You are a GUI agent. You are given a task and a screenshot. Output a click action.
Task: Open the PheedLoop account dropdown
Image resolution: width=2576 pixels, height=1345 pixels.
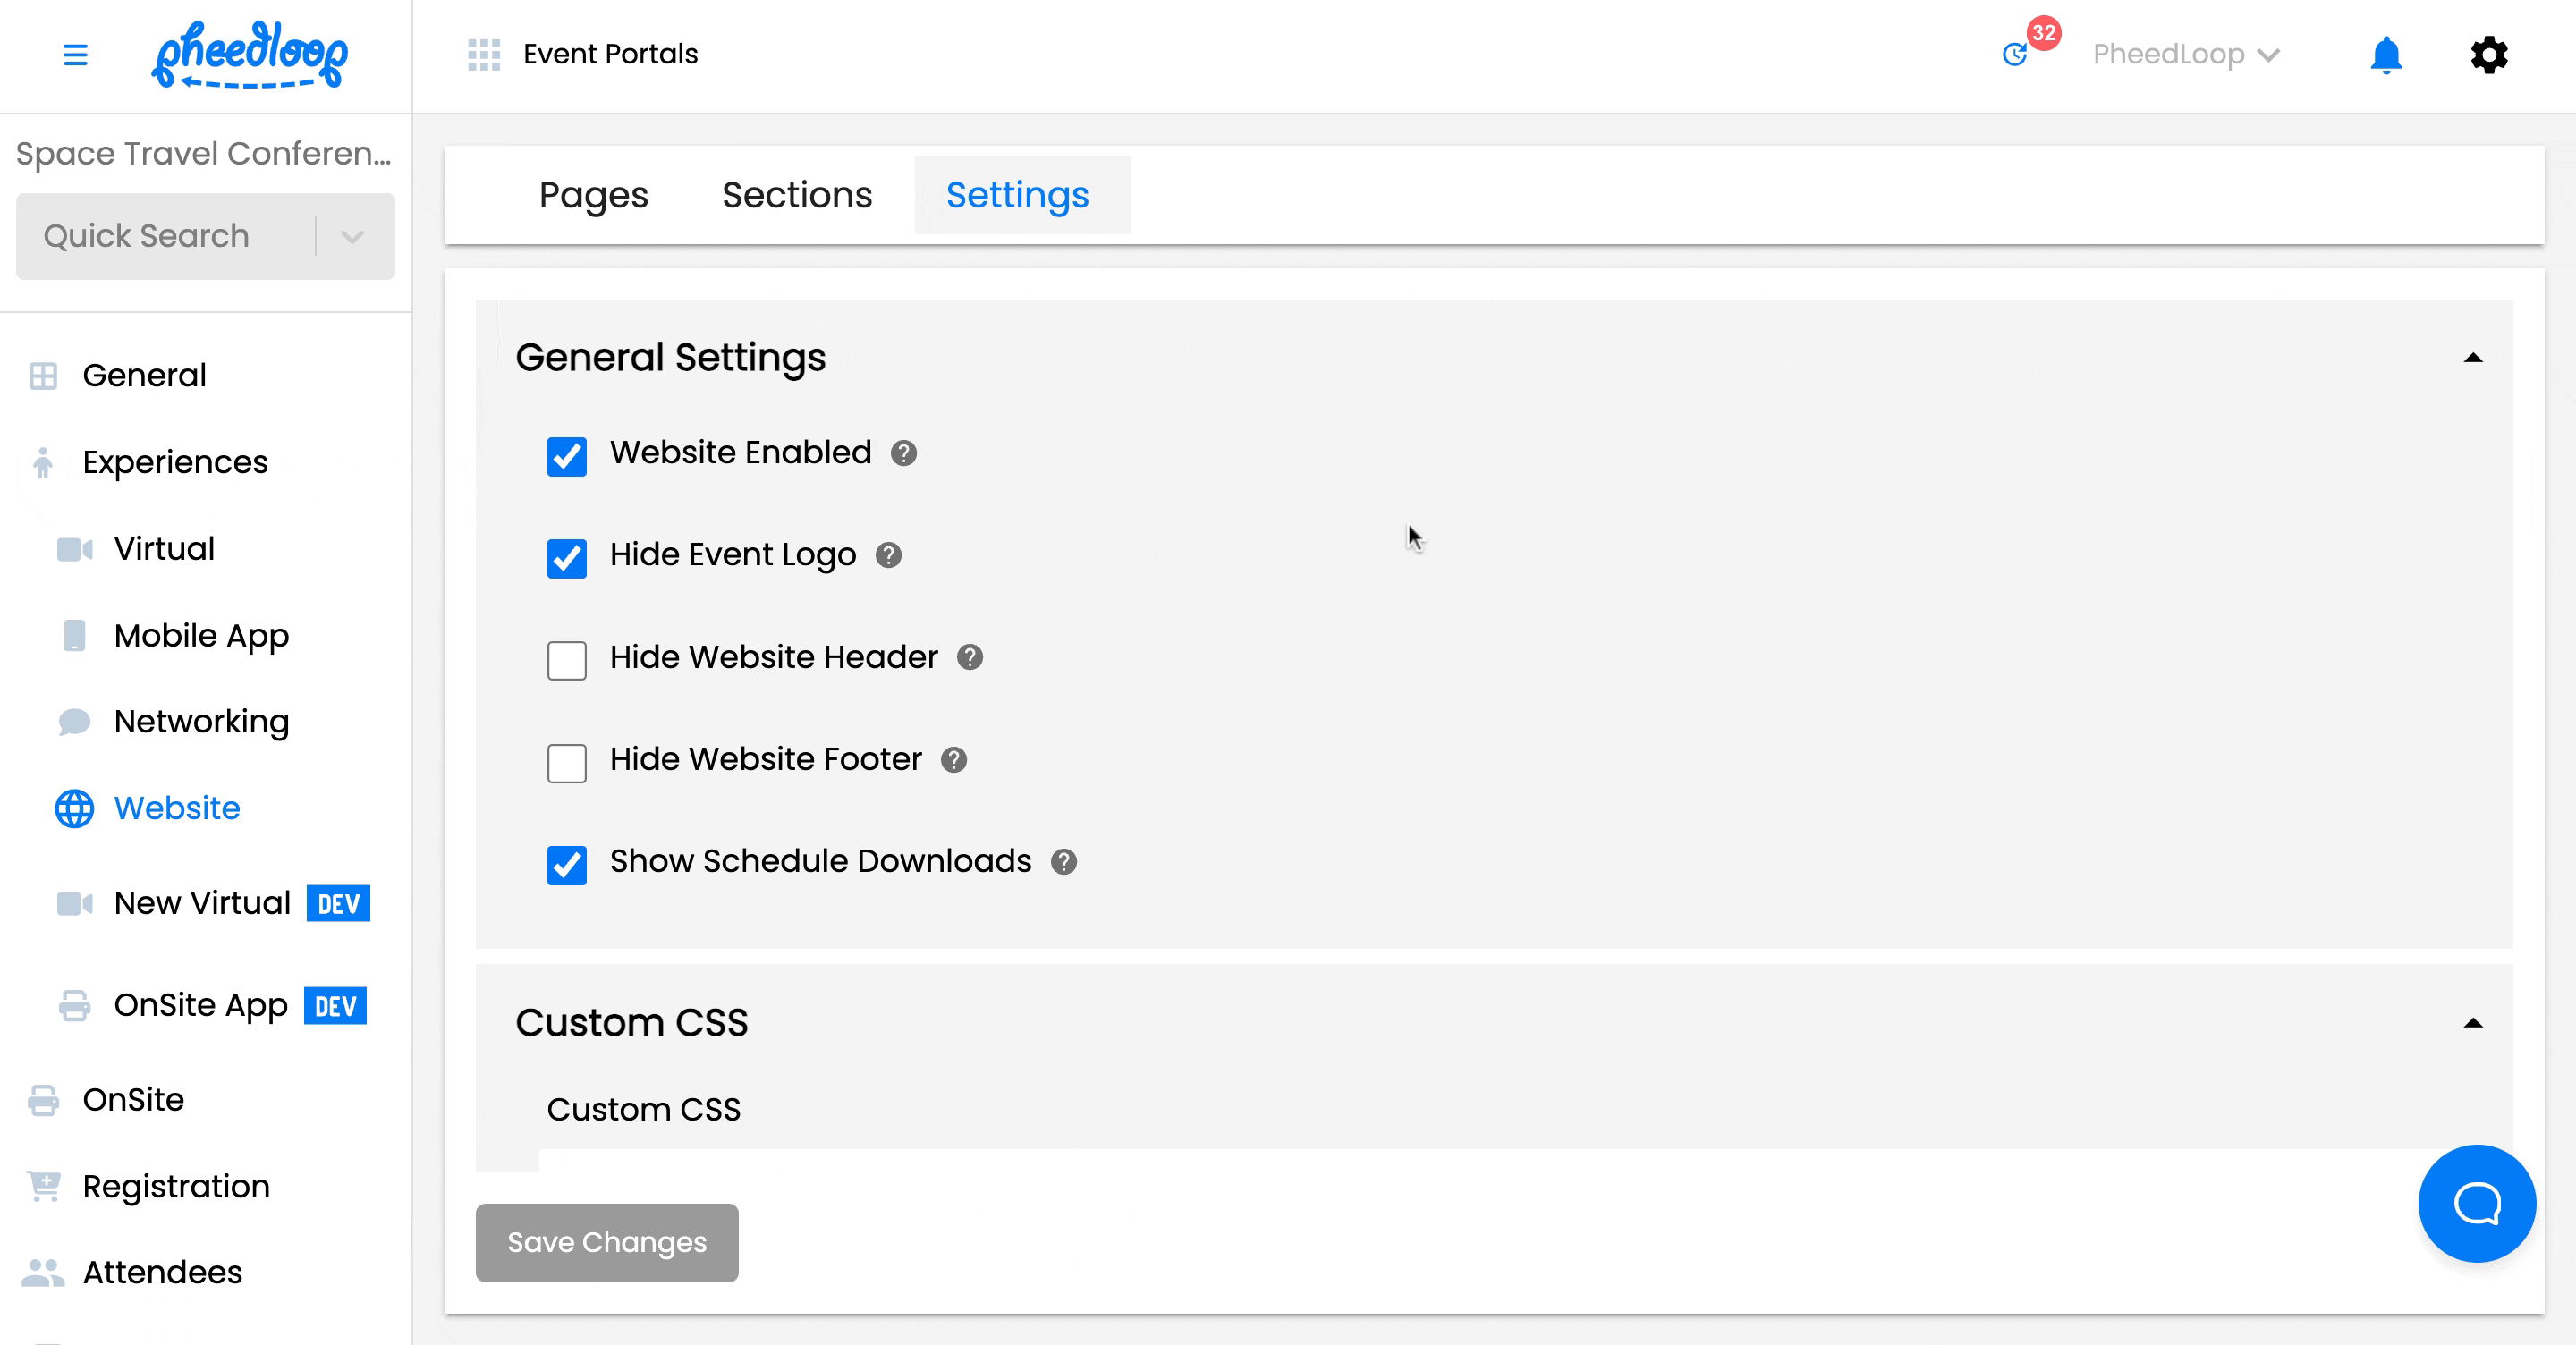click(x=2186, y=55)
